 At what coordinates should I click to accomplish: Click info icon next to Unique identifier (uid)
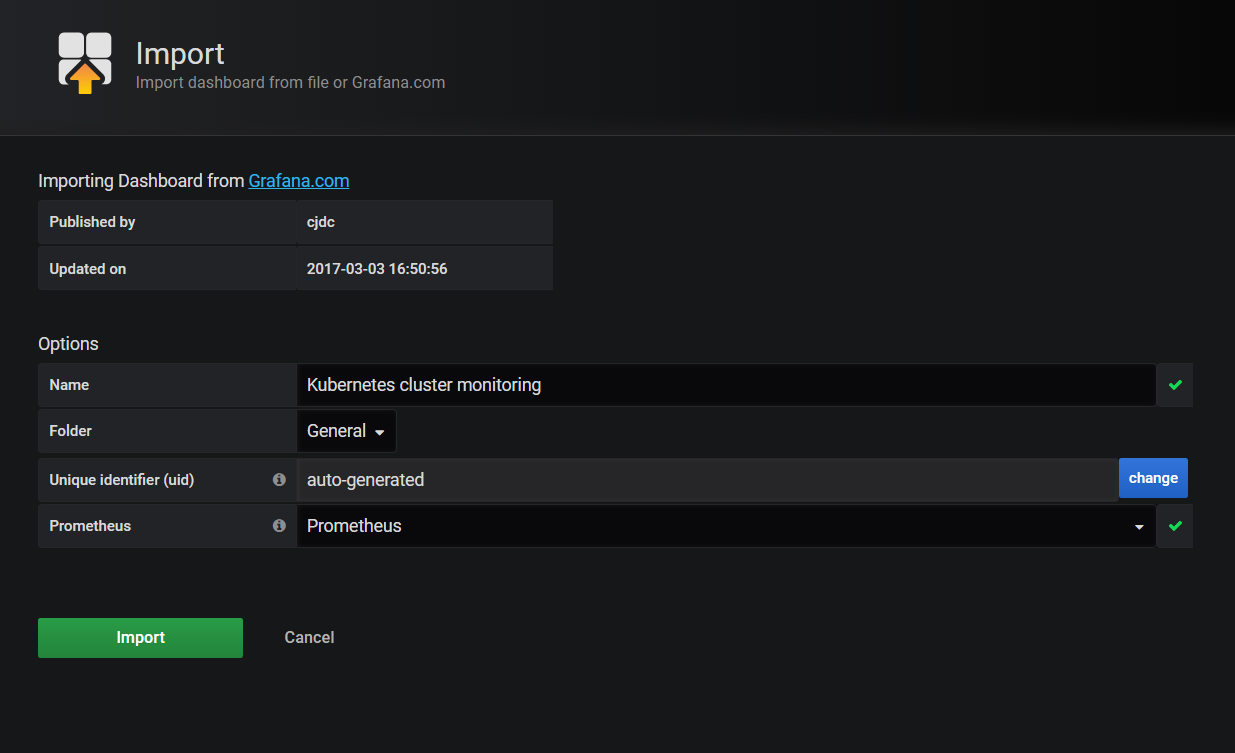coord(279,480)
